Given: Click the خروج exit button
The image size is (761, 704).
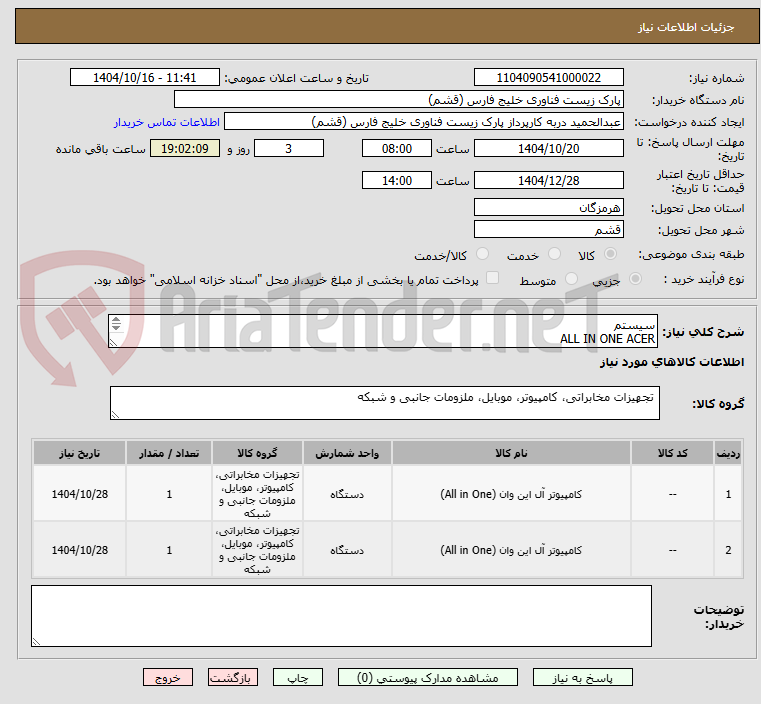Looking at the screenshot, I should pyautogui.click(x=168, y=677).
